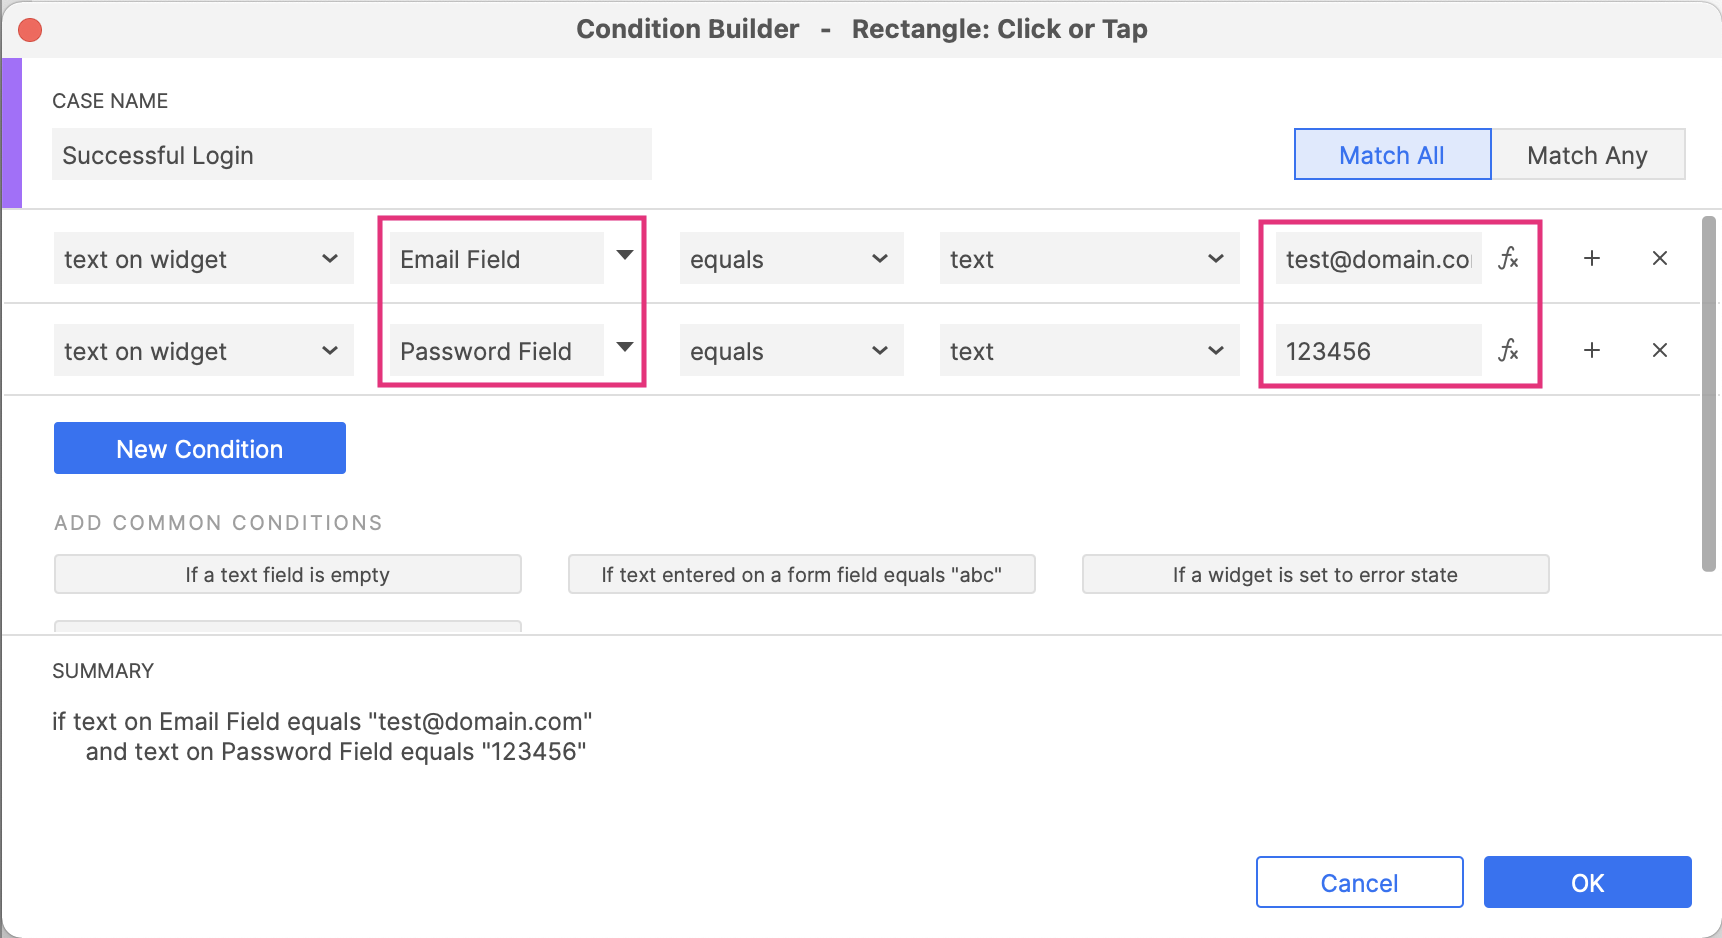Click the Successful Login case name field

coord(352,154)
